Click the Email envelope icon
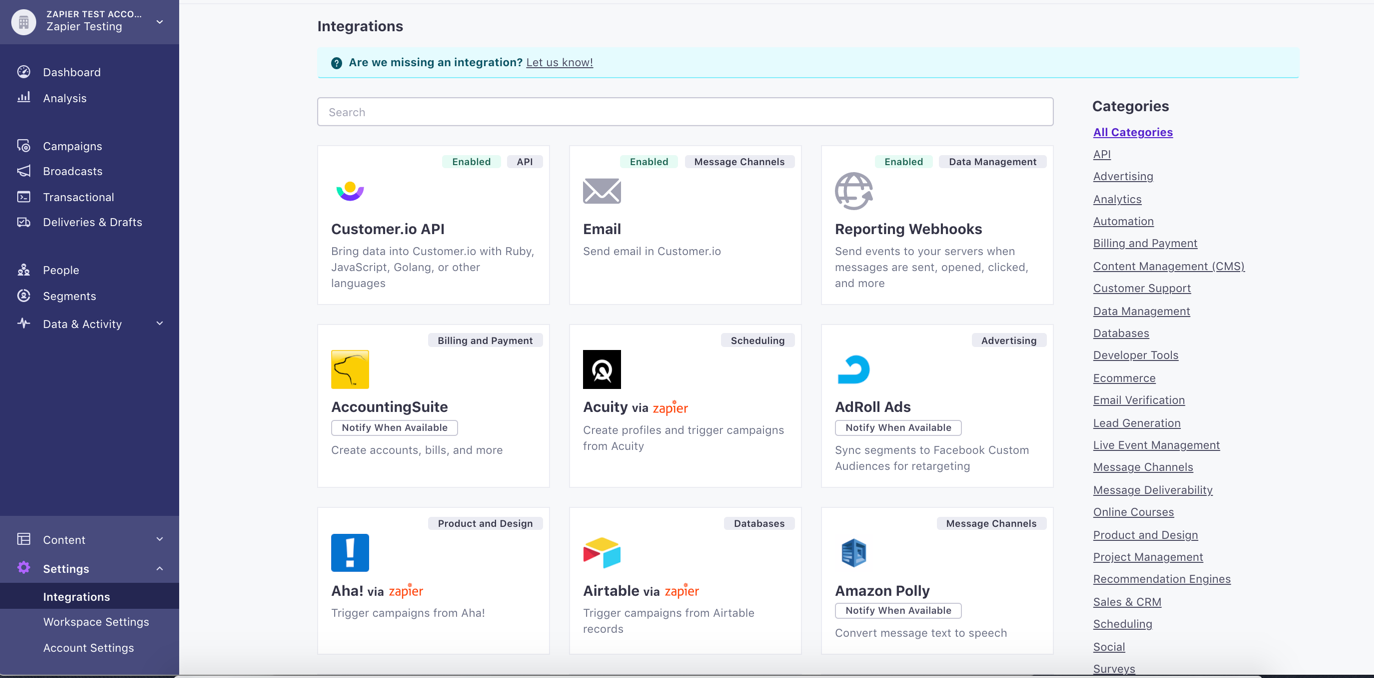The image size is (1374, 678). (601, 189)
